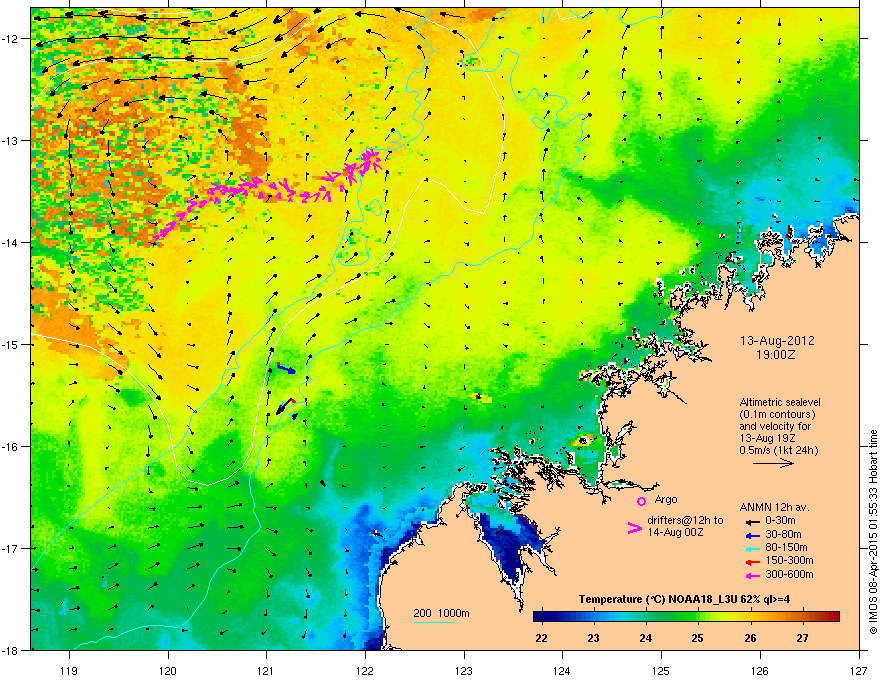Select the magenta 300-600m arrow in legend
This screenshot has width=880, height=680.
pyautogui.click(x=751, y=575)
